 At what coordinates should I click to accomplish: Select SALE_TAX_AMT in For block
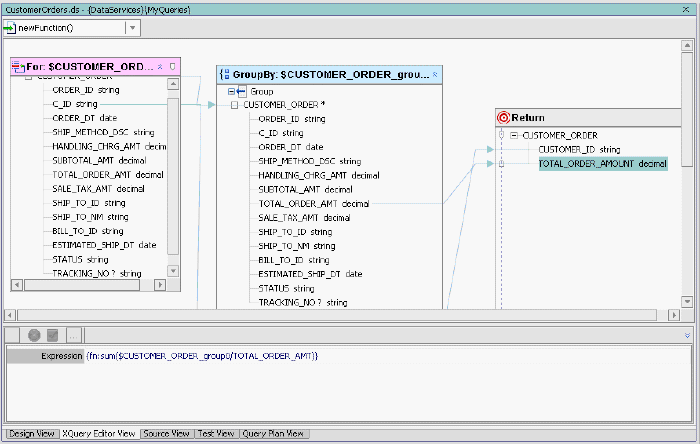tap(98, 189)
